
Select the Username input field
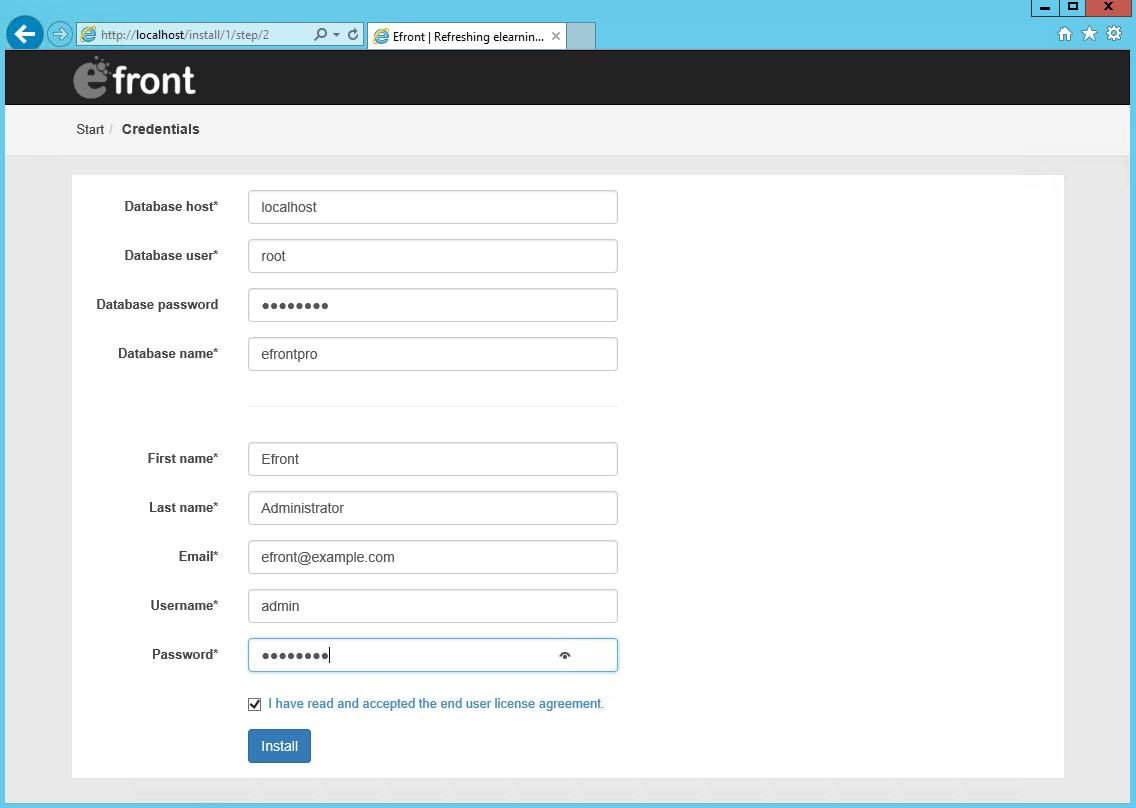click(432, 606)
